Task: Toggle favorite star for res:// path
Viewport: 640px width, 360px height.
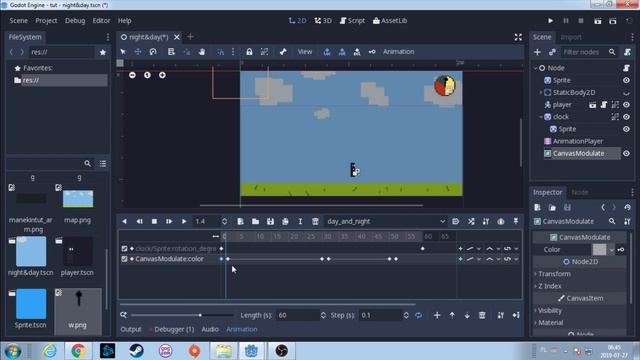Action: pos(102,52)
